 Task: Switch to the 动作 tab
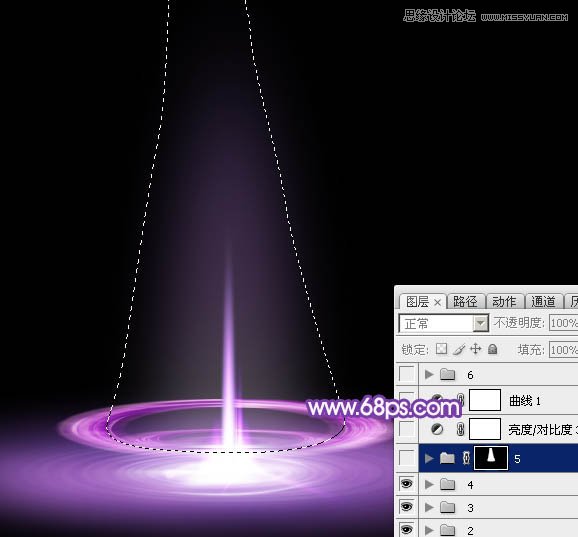click(x=504, y=301)
